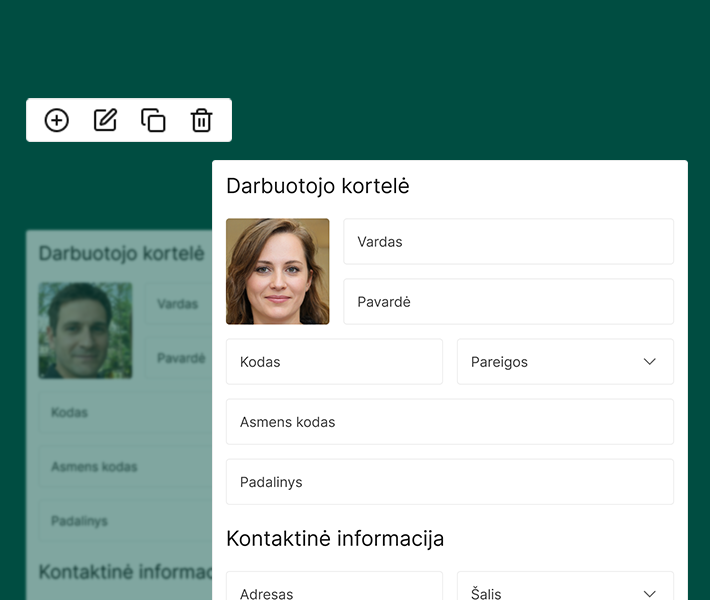Click the trash delete icon in toolbar
The height and width of the screenshot is (600, 710).
201,120
